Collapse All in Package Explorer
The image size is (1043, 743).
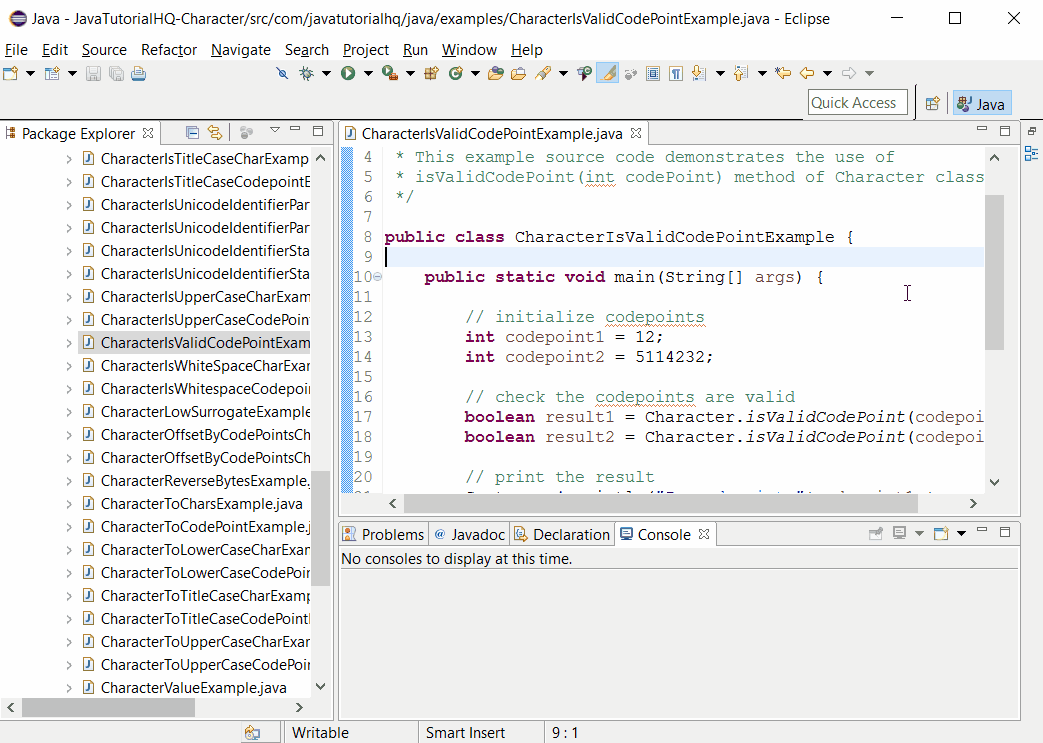pos(192,133)
